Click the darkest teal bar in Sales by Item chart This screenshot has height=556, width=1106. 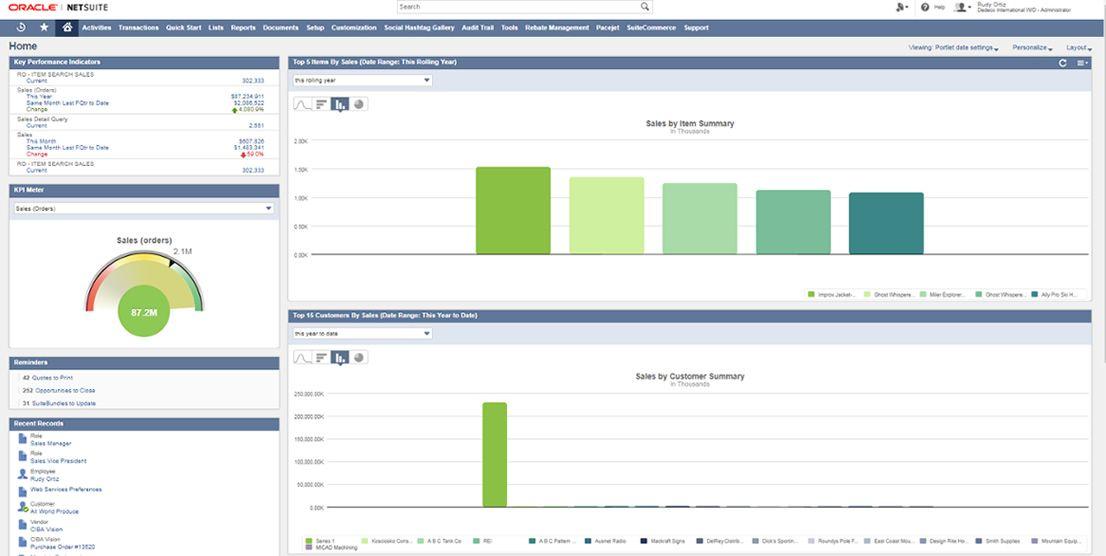tap(886, 223)
